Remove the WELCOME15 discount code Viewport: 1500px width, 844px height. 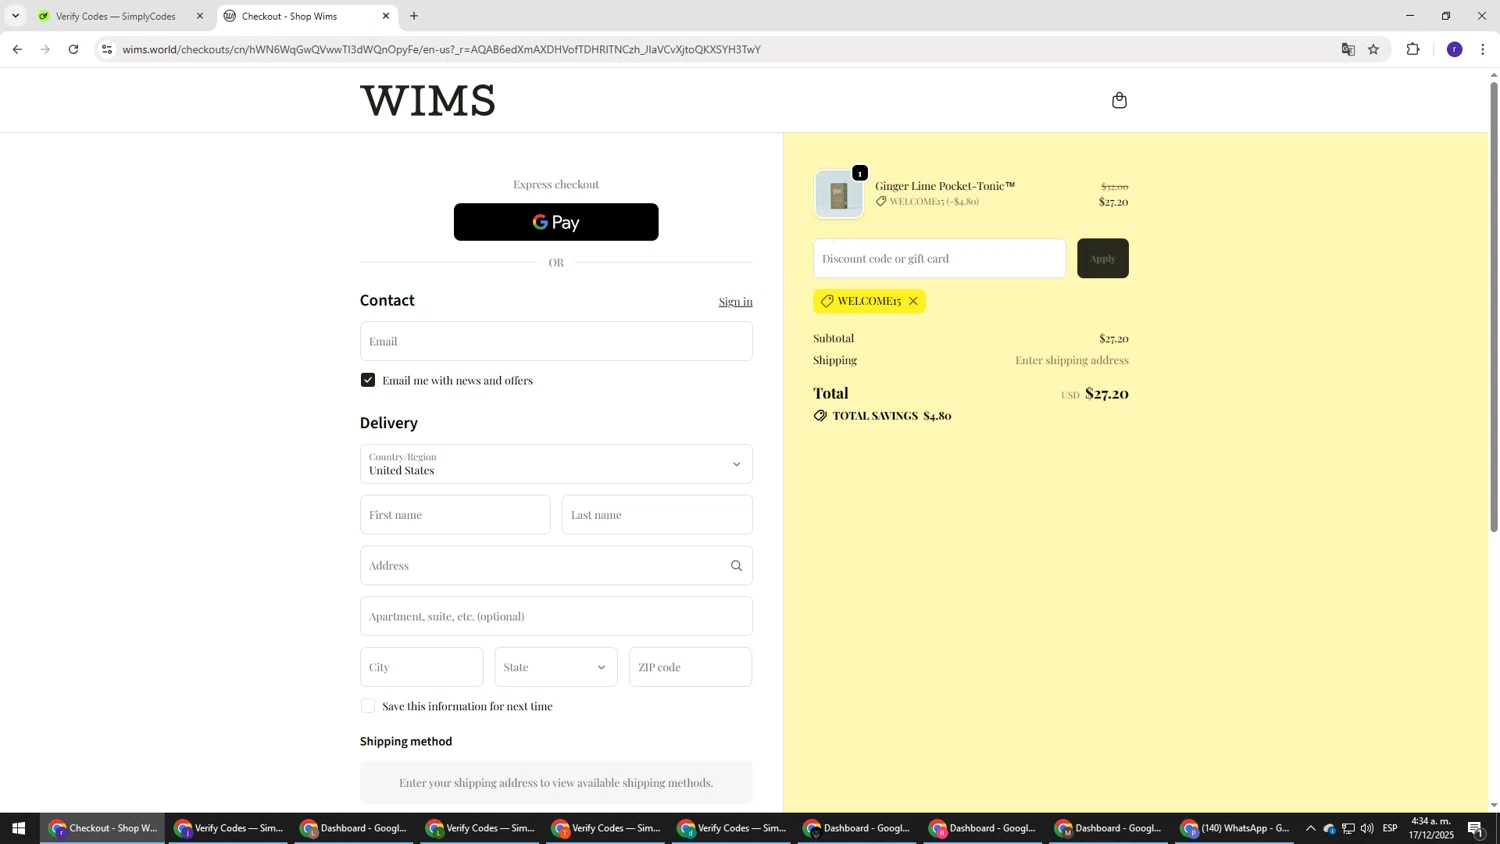(x=913, y=301)
